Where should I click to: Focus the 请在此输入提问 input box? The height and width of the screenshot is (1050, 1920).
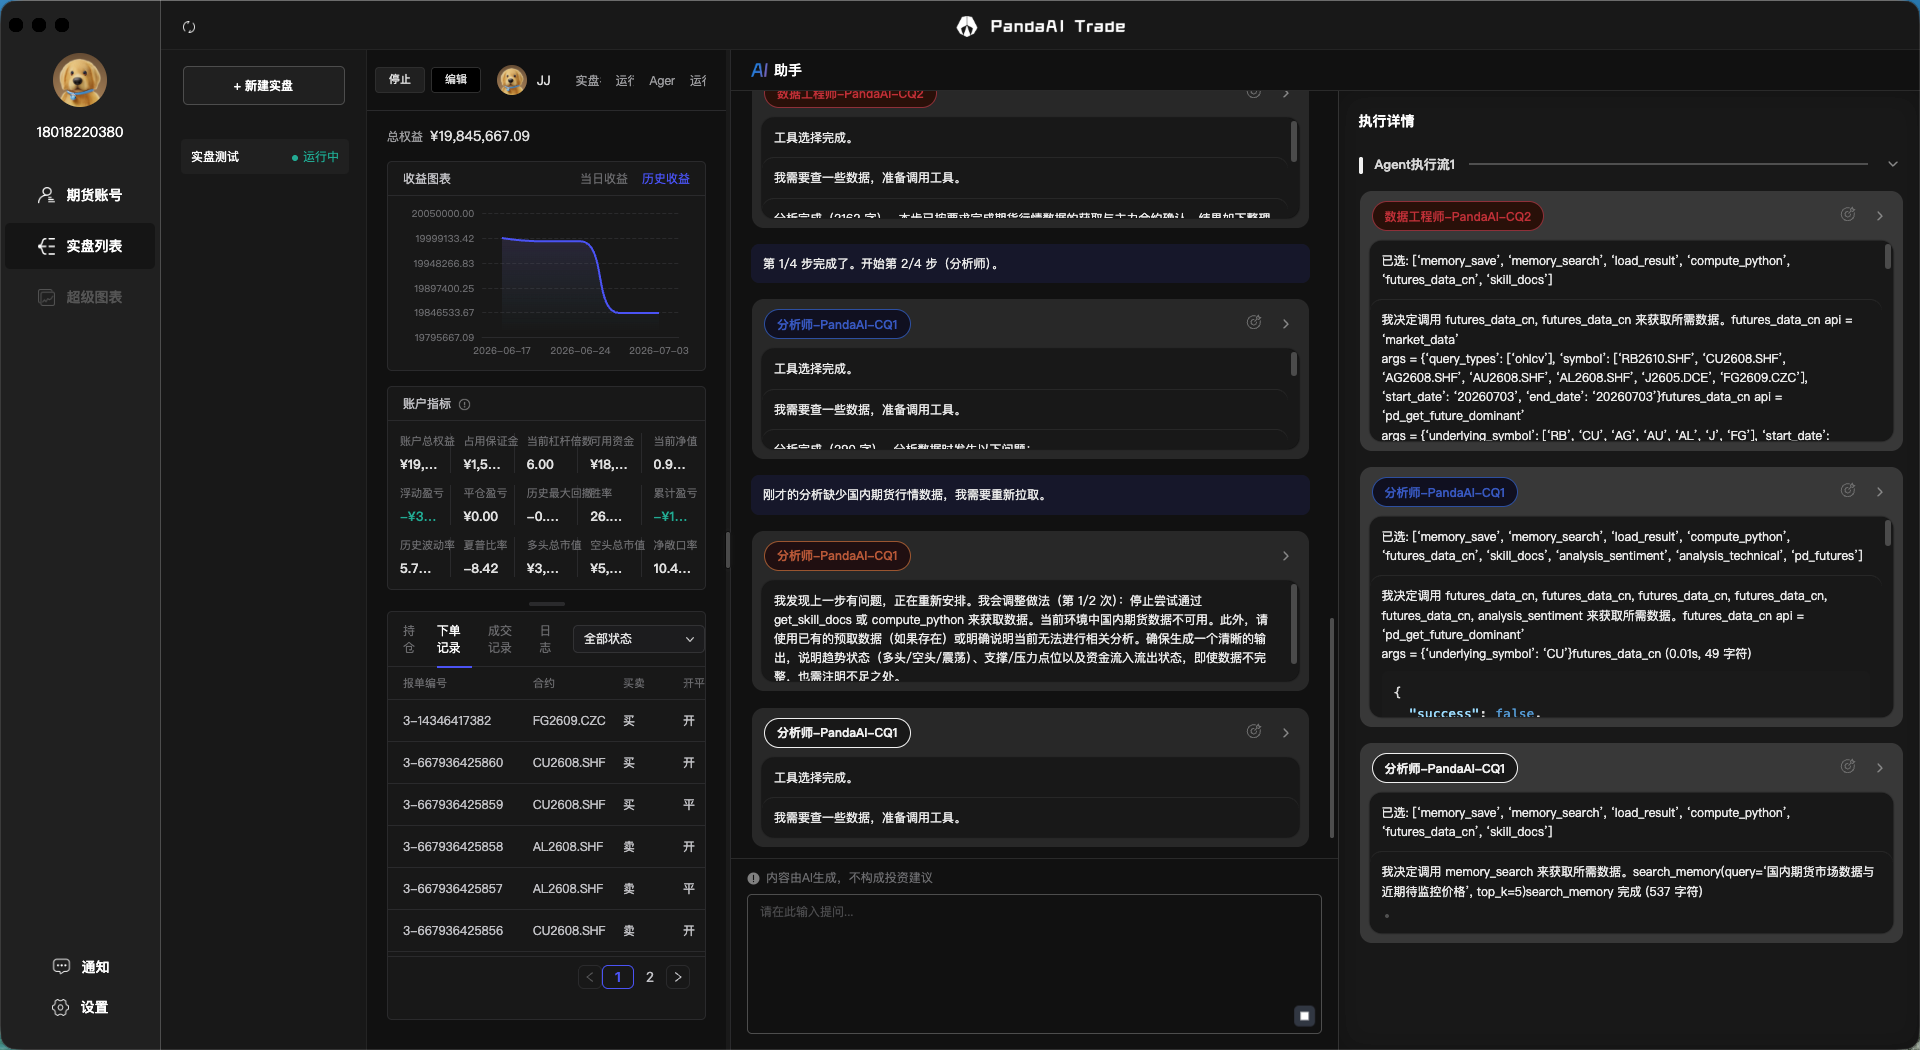[1034, 964]
